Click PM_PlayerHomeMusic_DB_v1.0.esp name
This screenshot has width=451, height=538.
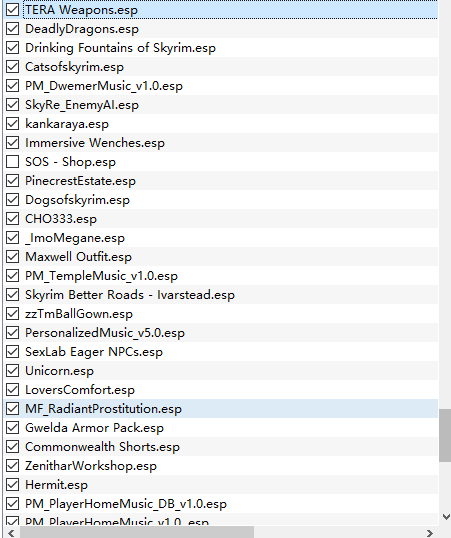(126, 504)
